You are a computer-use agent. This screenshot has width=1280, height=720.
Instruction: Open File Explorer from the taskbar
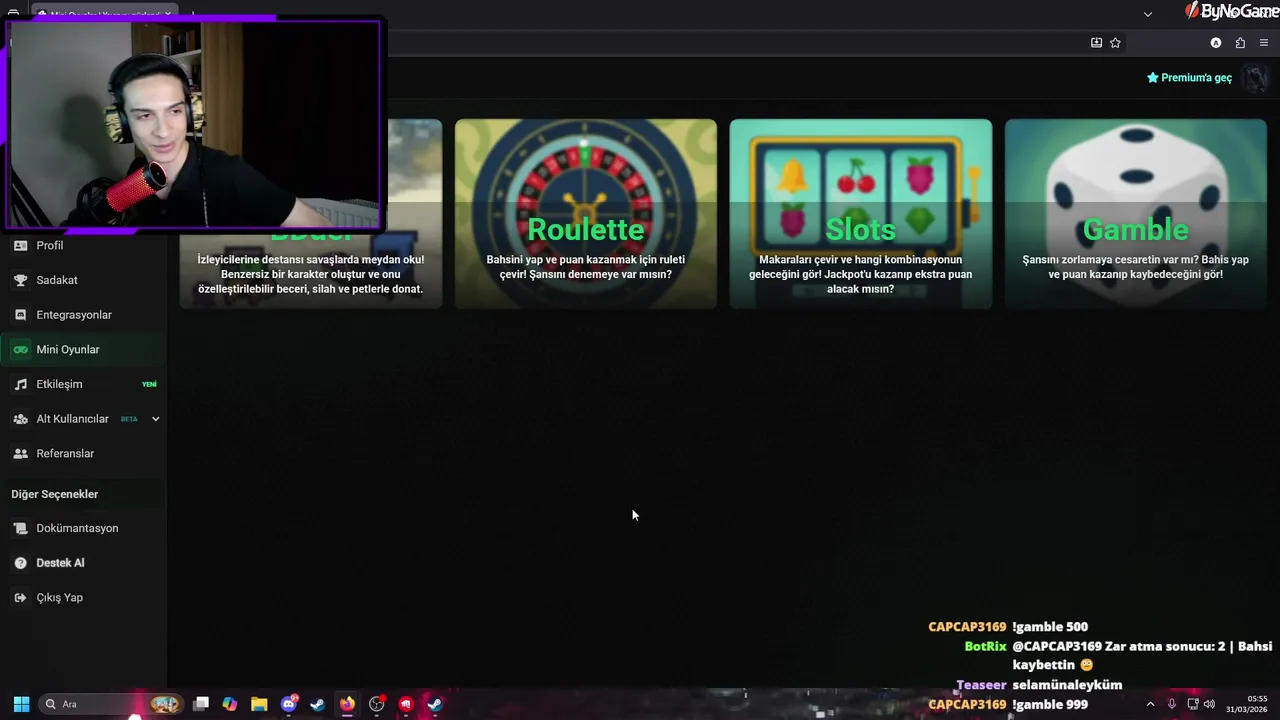[259, 704]
